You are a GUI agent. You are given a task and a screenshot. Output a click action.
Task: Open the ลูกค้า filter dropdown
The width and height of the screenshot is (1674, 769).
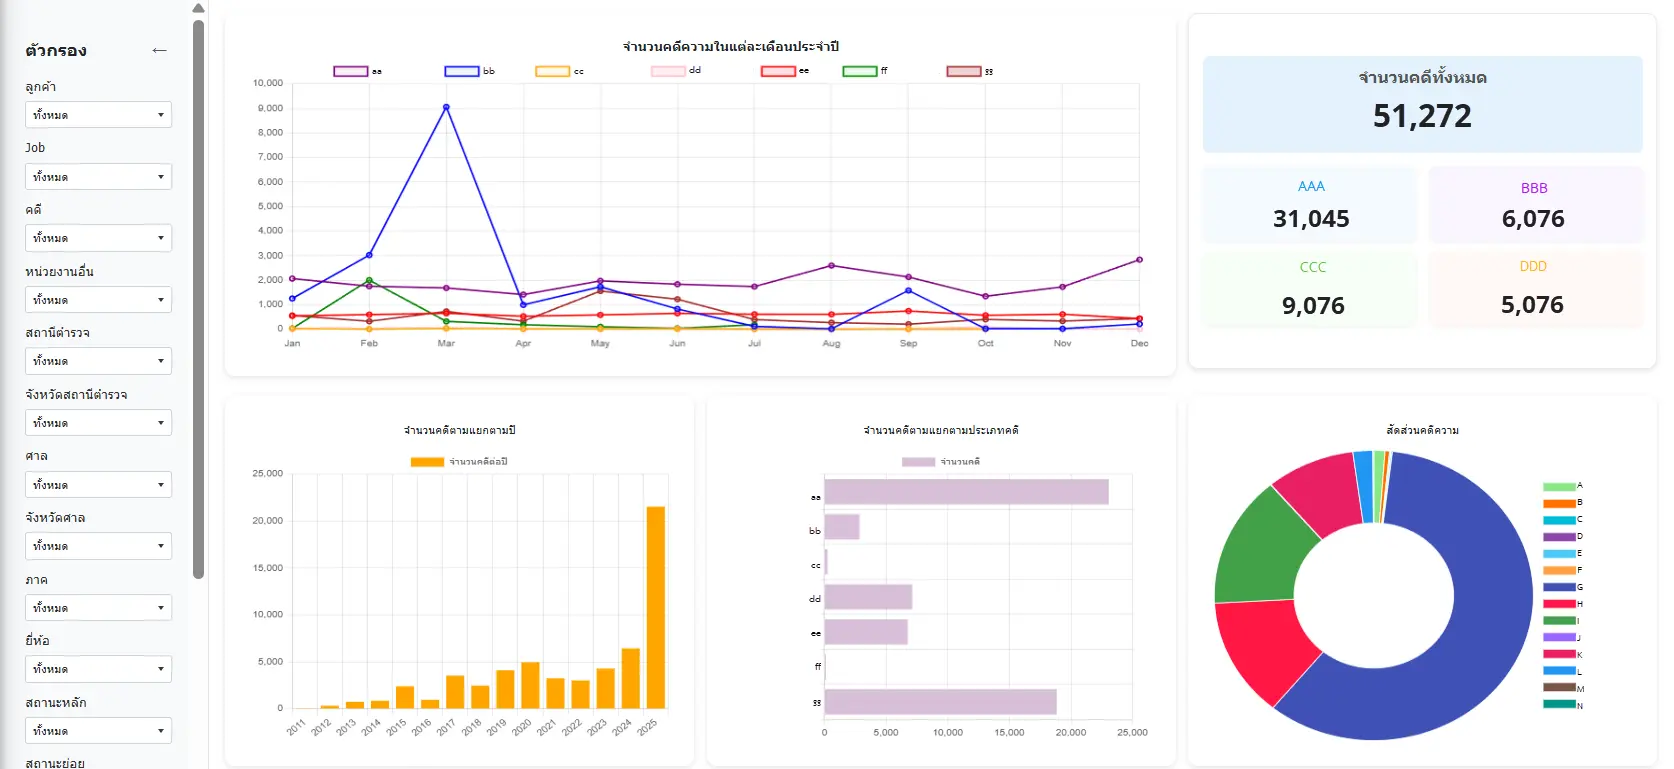coord(98,115)
